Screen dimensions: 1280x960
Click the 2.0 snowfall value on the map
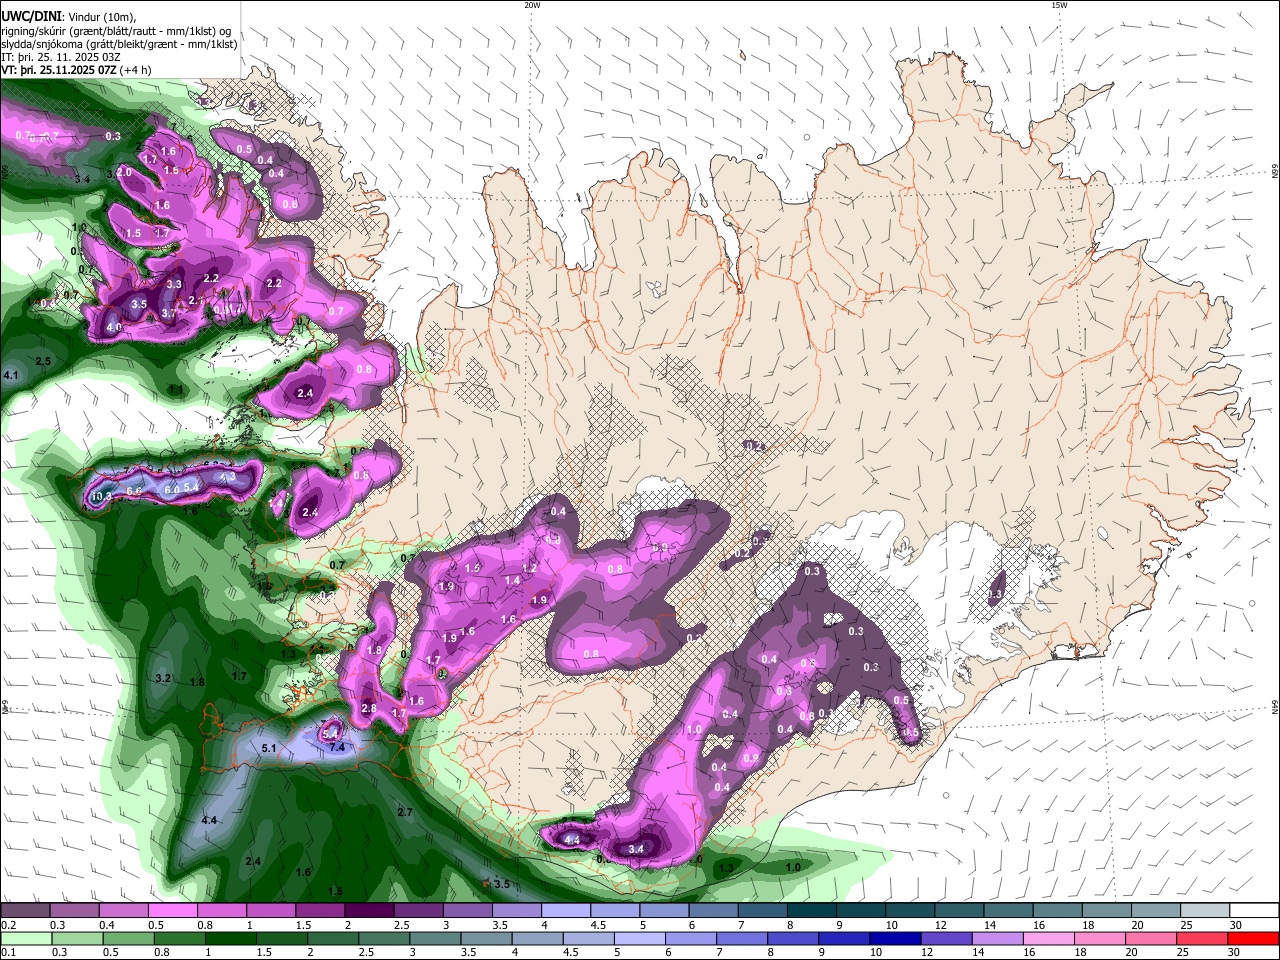pyautogui.click(x=124, y=172)
